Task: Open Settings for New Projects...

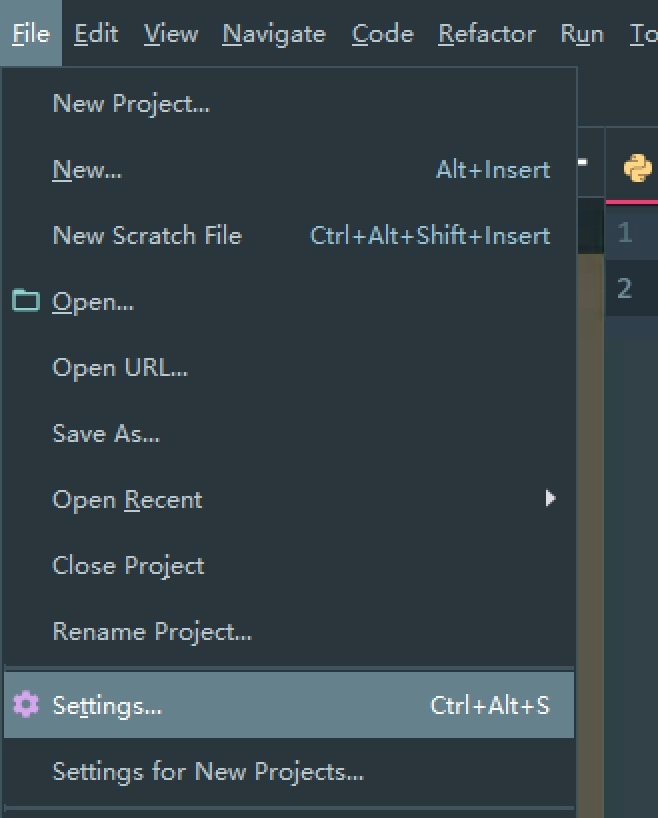Action: click(x=208, y=772)
